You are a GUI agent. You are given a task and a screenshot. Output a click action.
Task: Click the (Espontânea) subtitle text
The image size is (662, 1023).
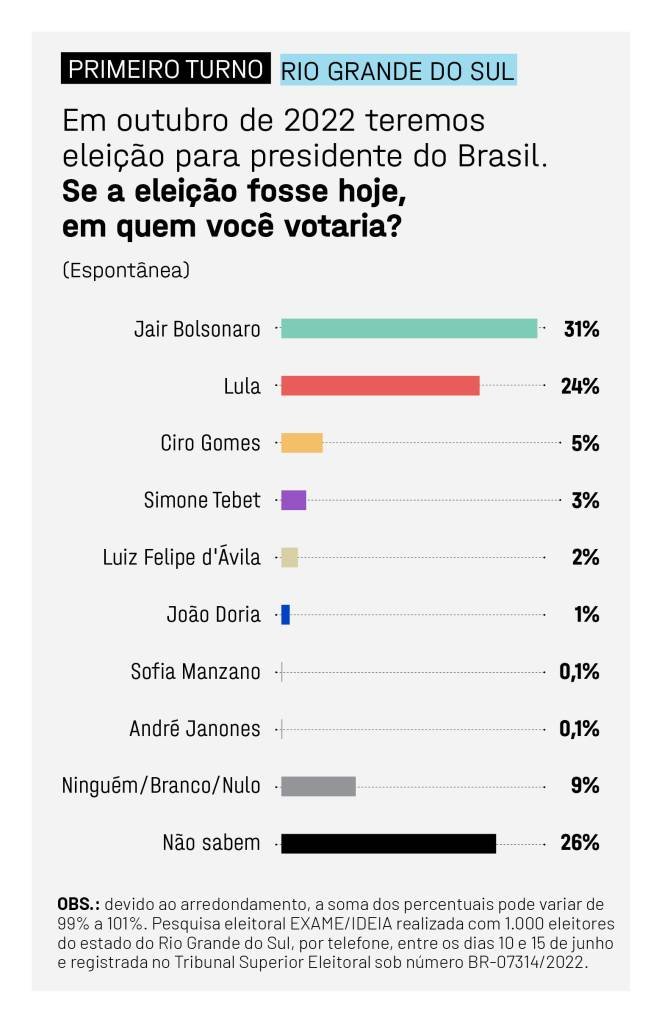click(126, 270)
